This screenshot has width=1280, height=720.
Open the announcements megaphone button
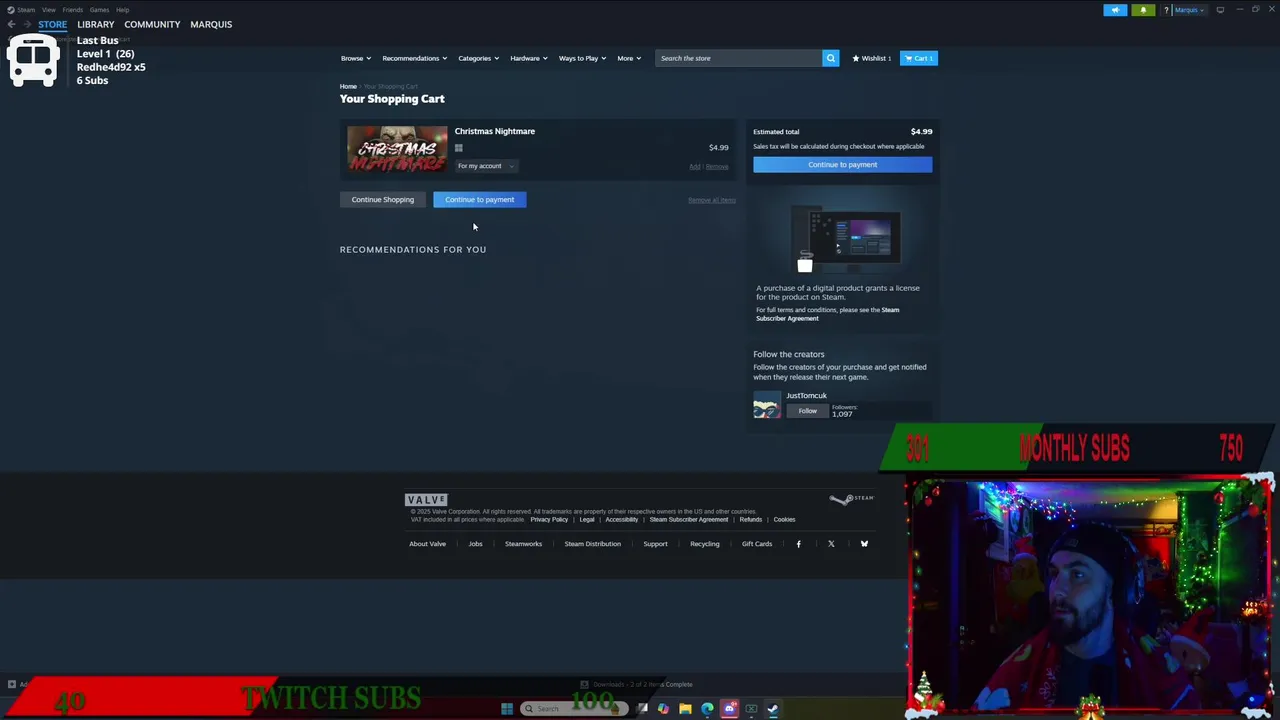point(1115,10)
